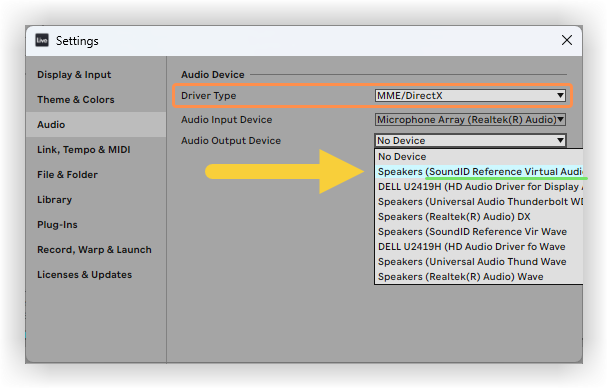The height and width of the screenshot is (389, 607).
Task: Collapse the Audio Output Device dropdown
Action: coord(470,141)
